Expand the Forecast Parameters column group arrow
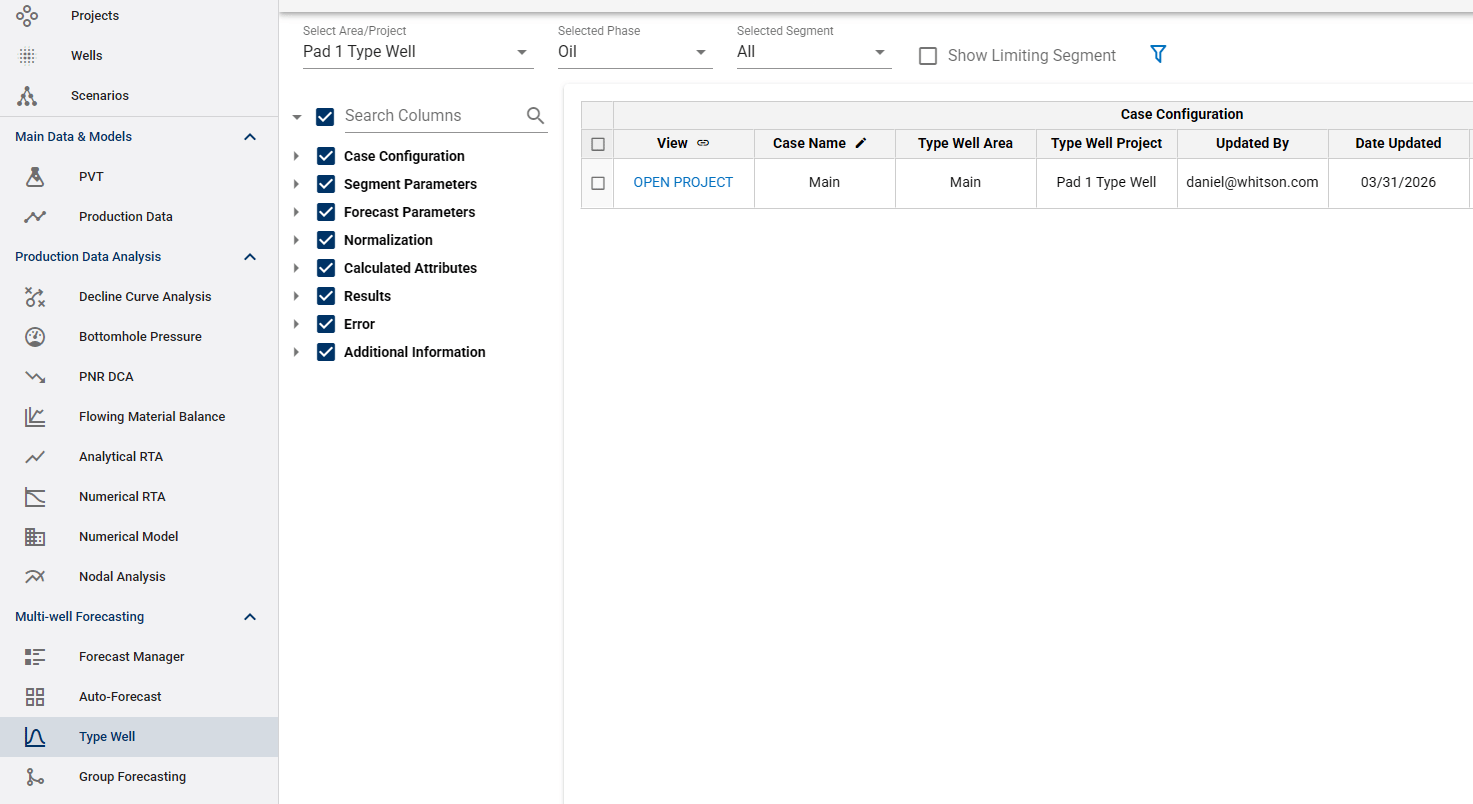This screenshot has width=1473, height=804. coord(296,212)
